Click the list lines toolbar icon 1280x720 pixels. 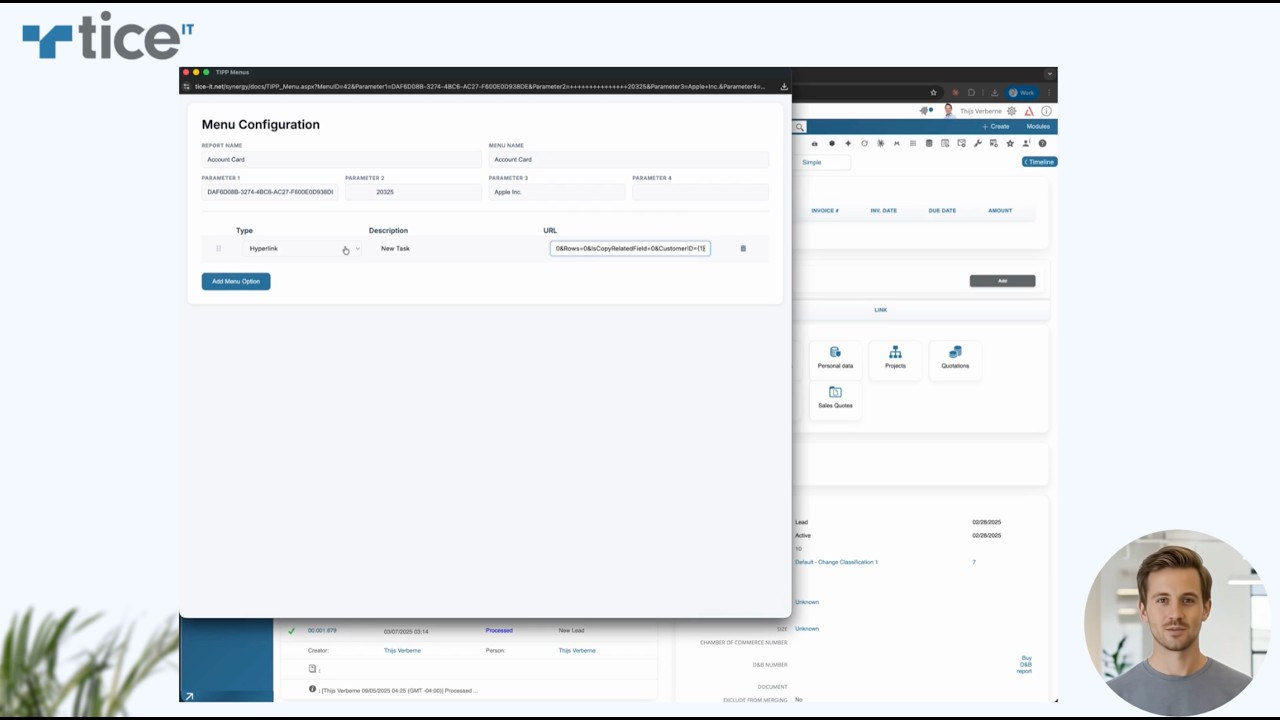(912, 143)
